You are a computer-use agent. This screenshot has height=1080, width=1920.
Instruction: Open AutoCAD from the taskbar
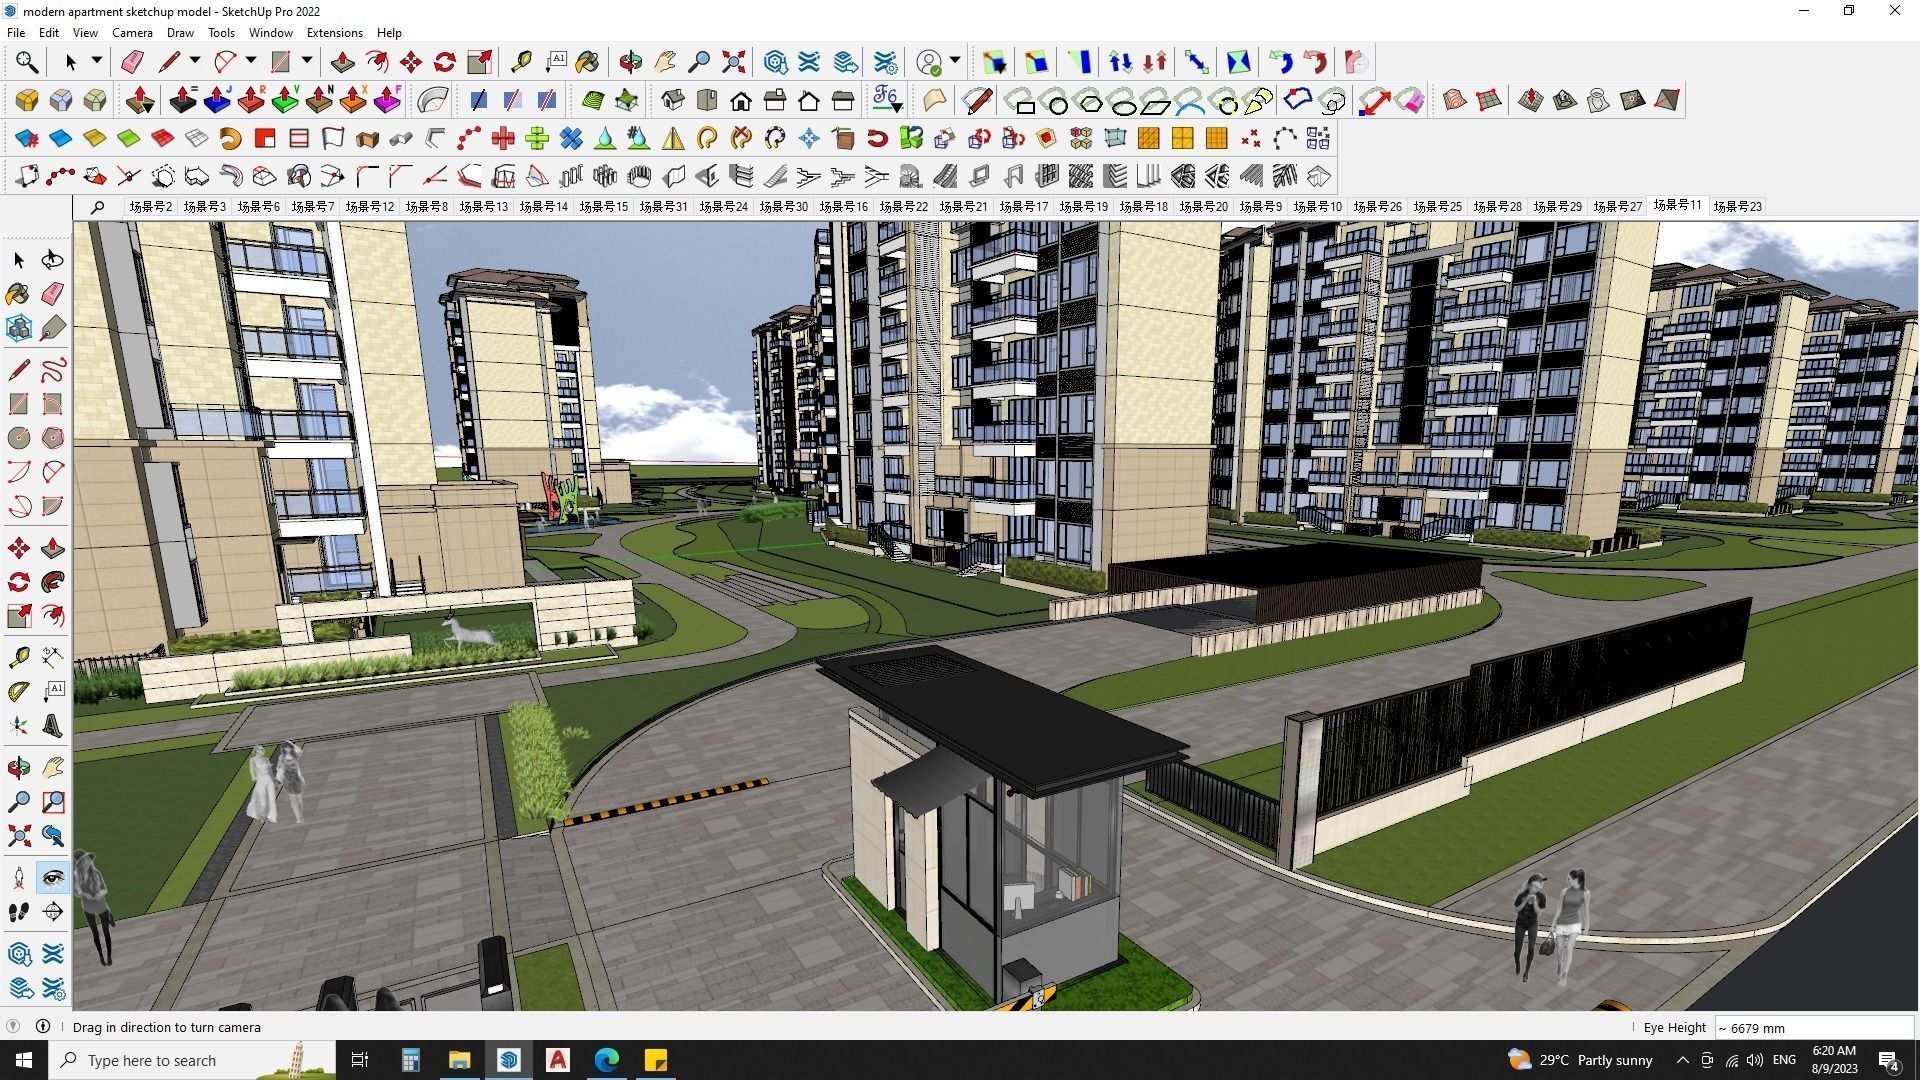(558, 1060)
